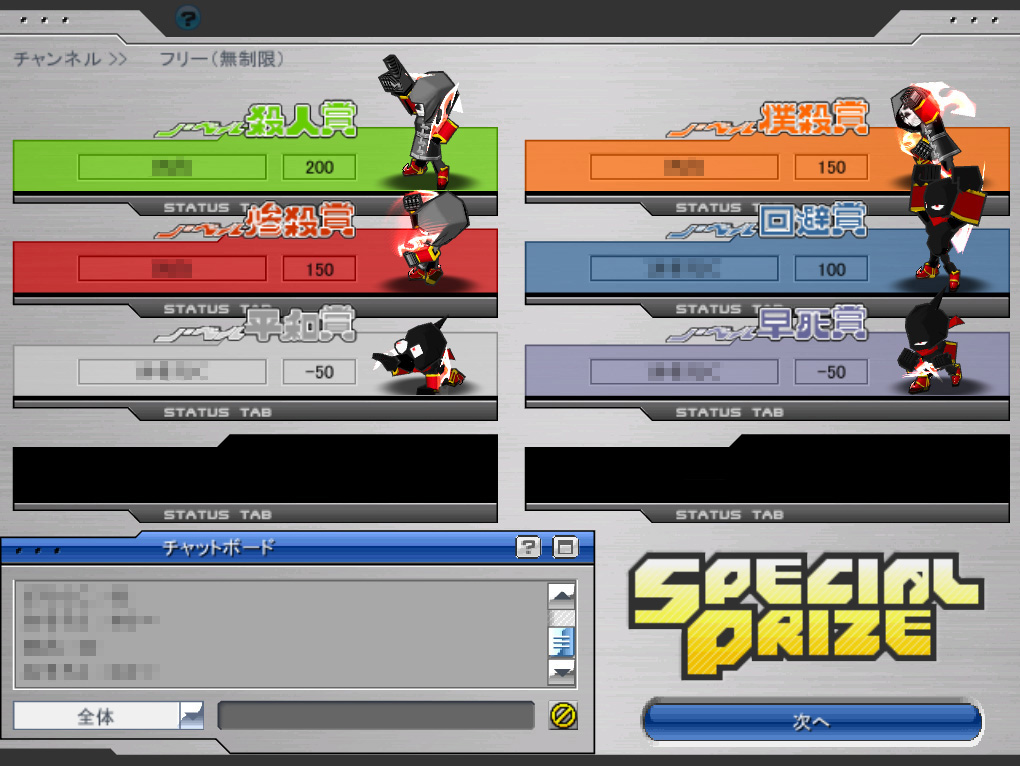This screenshot has height=766, width=1020.
Task: Open STATUS TAB under 早死賞 panel
Action: pos(729,412)
